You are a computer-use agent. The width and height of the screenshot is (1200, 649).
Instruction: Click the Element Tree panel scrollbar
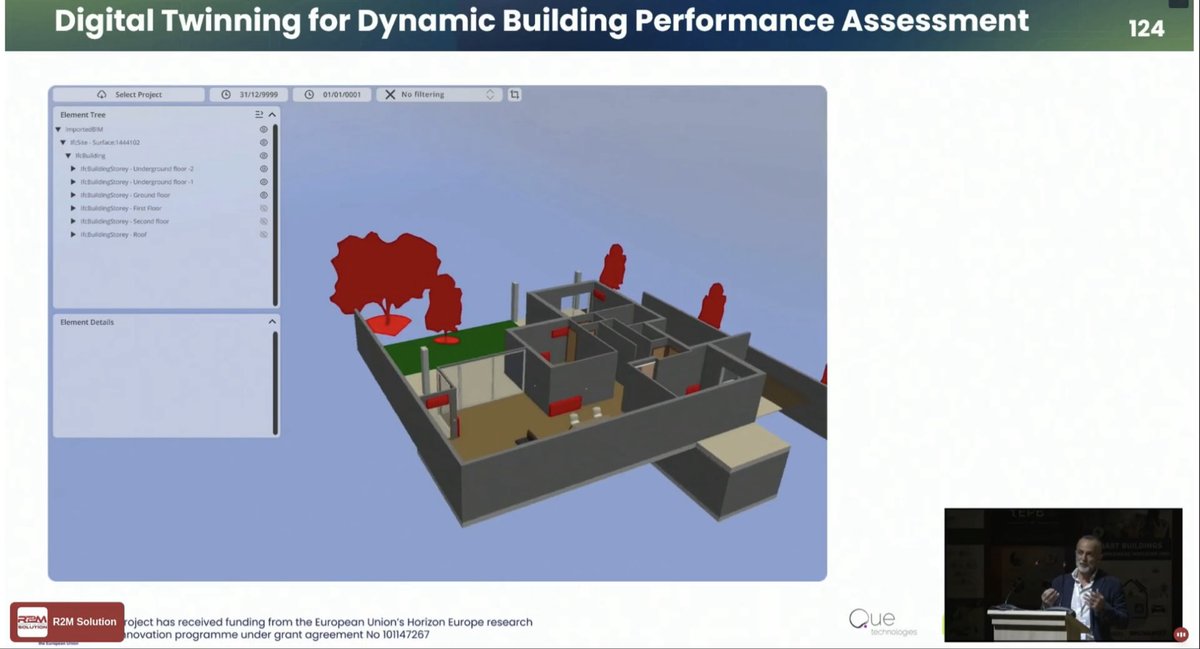tap(275, 214)
